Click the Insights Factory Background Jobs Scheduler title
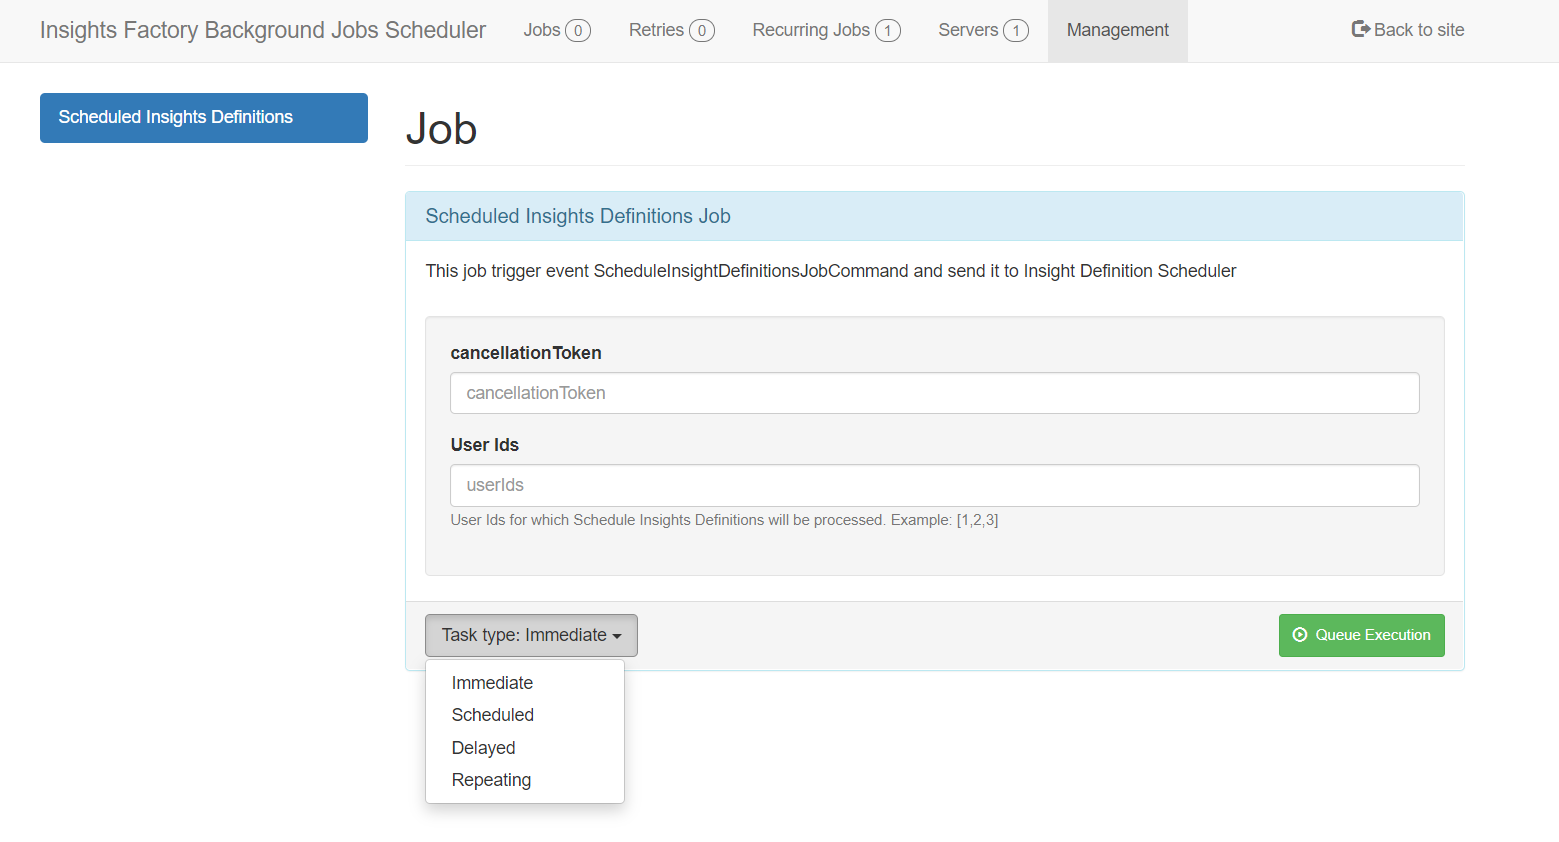 pyautogui.click(x=263, y=30)
